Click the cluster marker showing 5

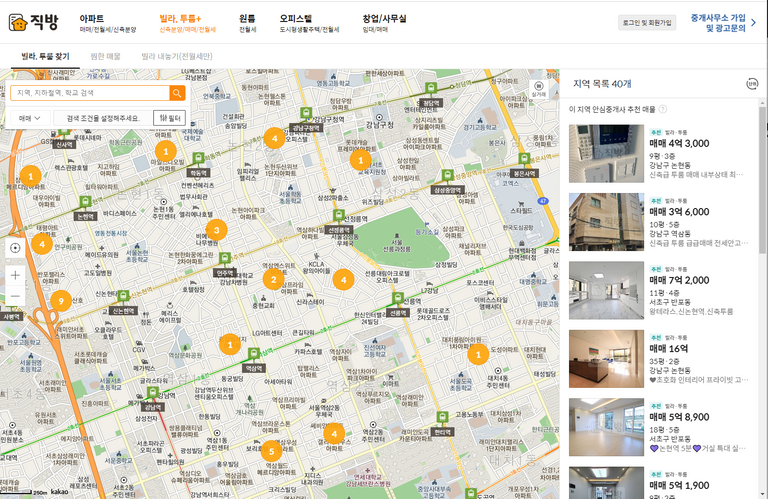point(271,451)
